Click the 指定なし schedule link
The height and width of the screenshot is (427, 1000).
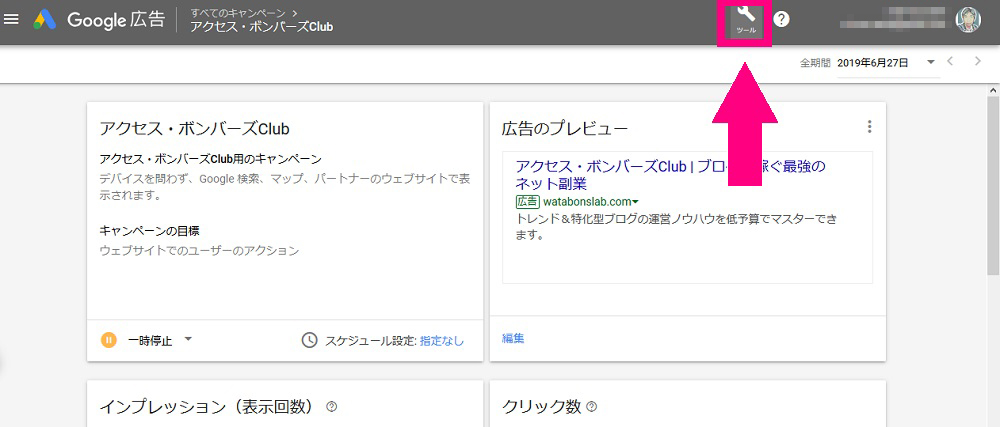[x=441, y=341]
